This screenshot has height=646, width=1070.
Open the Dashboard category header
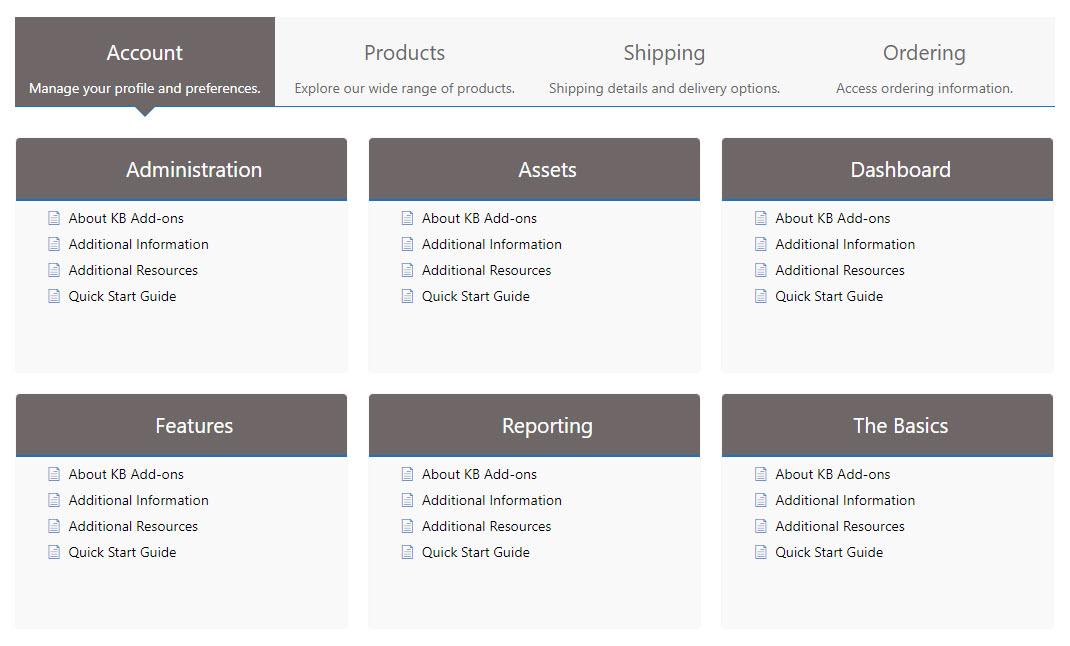pyautogui.click(x=900, y=170)
